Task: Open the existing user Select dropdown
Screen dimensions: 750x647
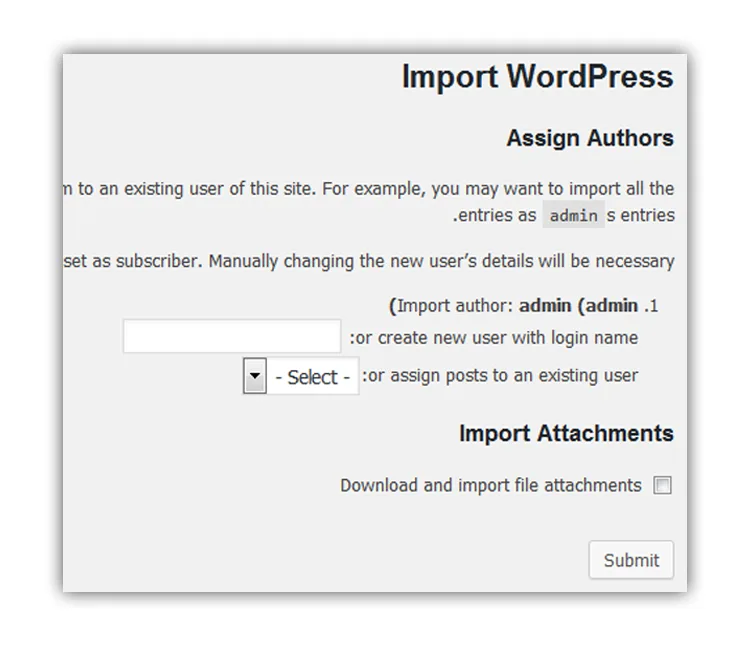Action: pyautogui.click(x=301, y=376)
